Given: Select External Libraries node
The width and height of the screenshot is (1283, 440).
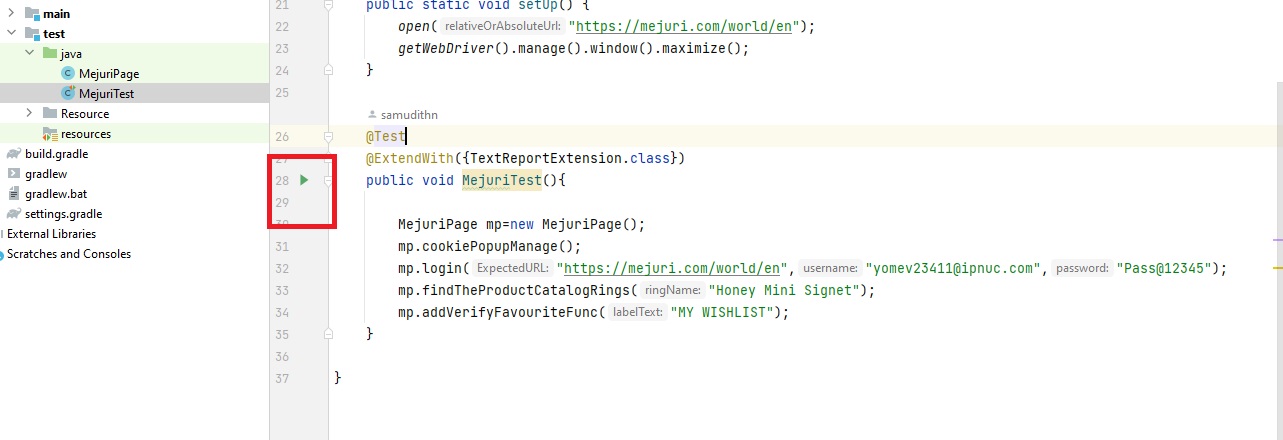Looking at the screenshot, I should pos(51,233).
